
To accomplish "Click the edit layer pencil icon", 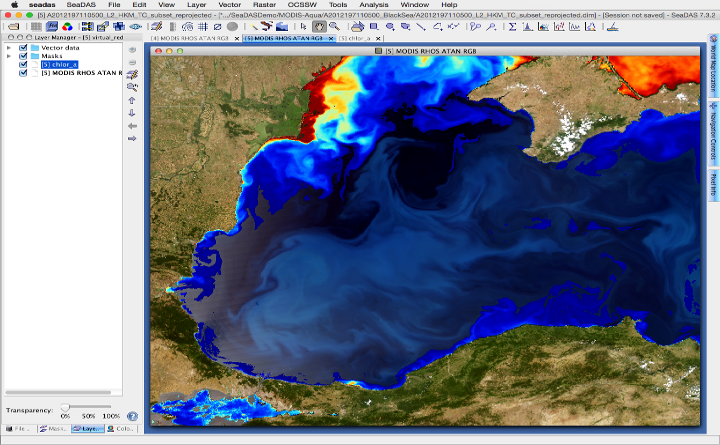I will (132, 74).
